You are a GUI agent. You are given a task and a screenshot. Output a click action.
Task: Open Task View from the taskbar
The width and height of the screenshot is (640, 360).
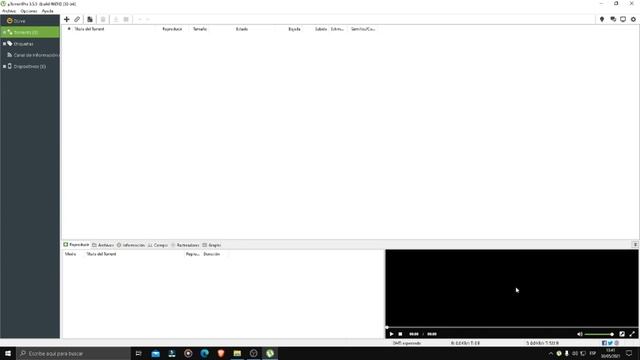tap(138, 353)
